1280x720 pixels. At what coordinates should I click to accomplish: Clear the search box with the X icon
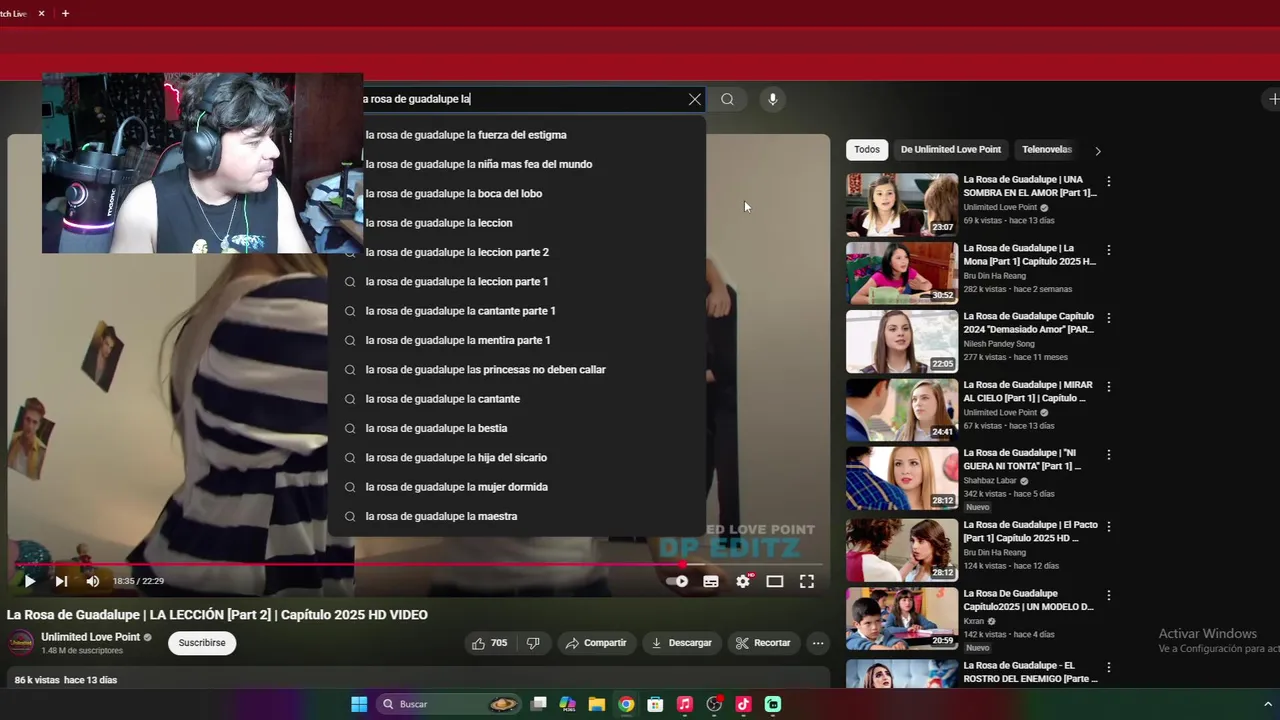[695, 99]
